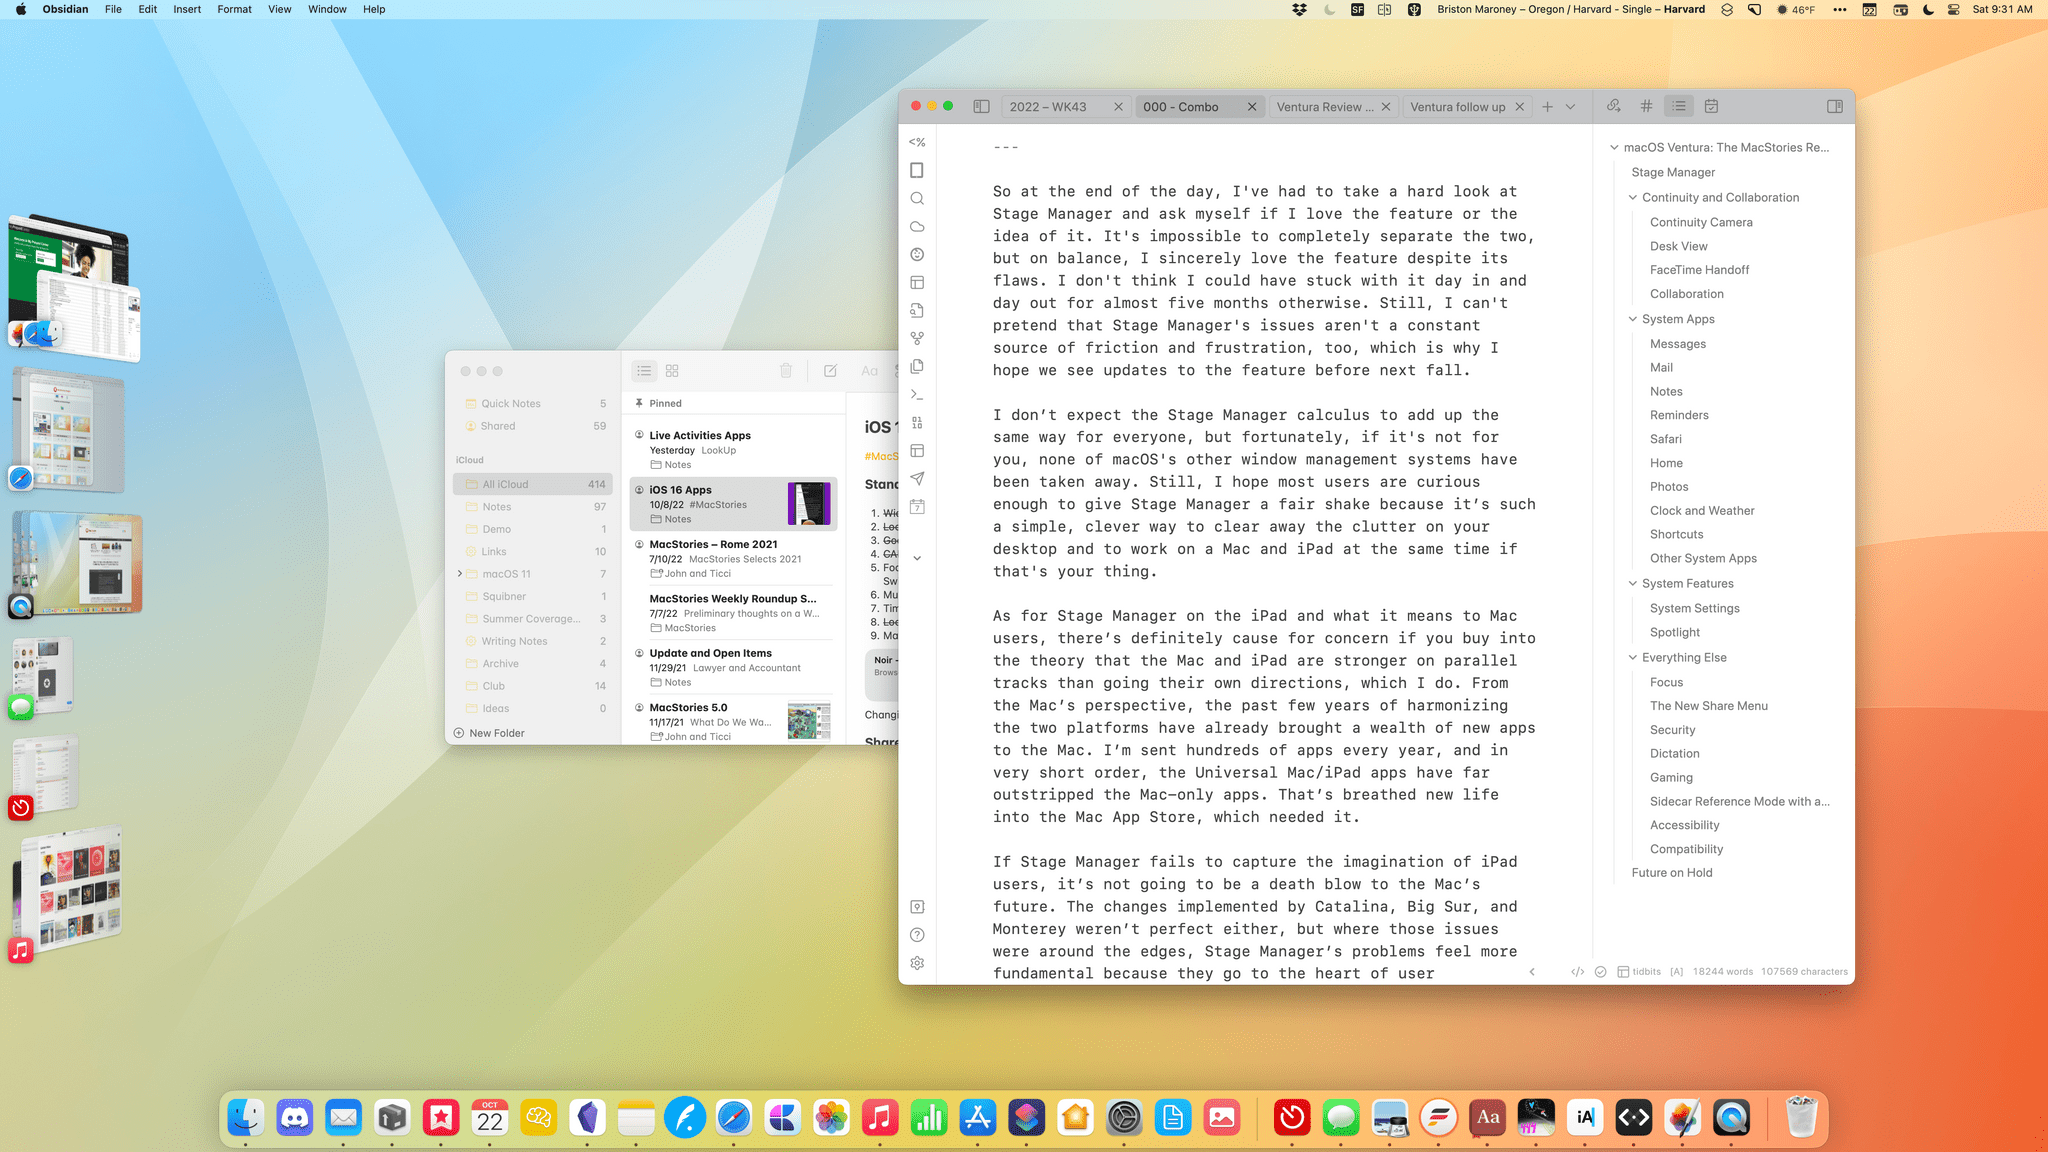Show the outline pane in sidebar
This screenshot has height=1152, width=2048.
(x=1679, y=106)
